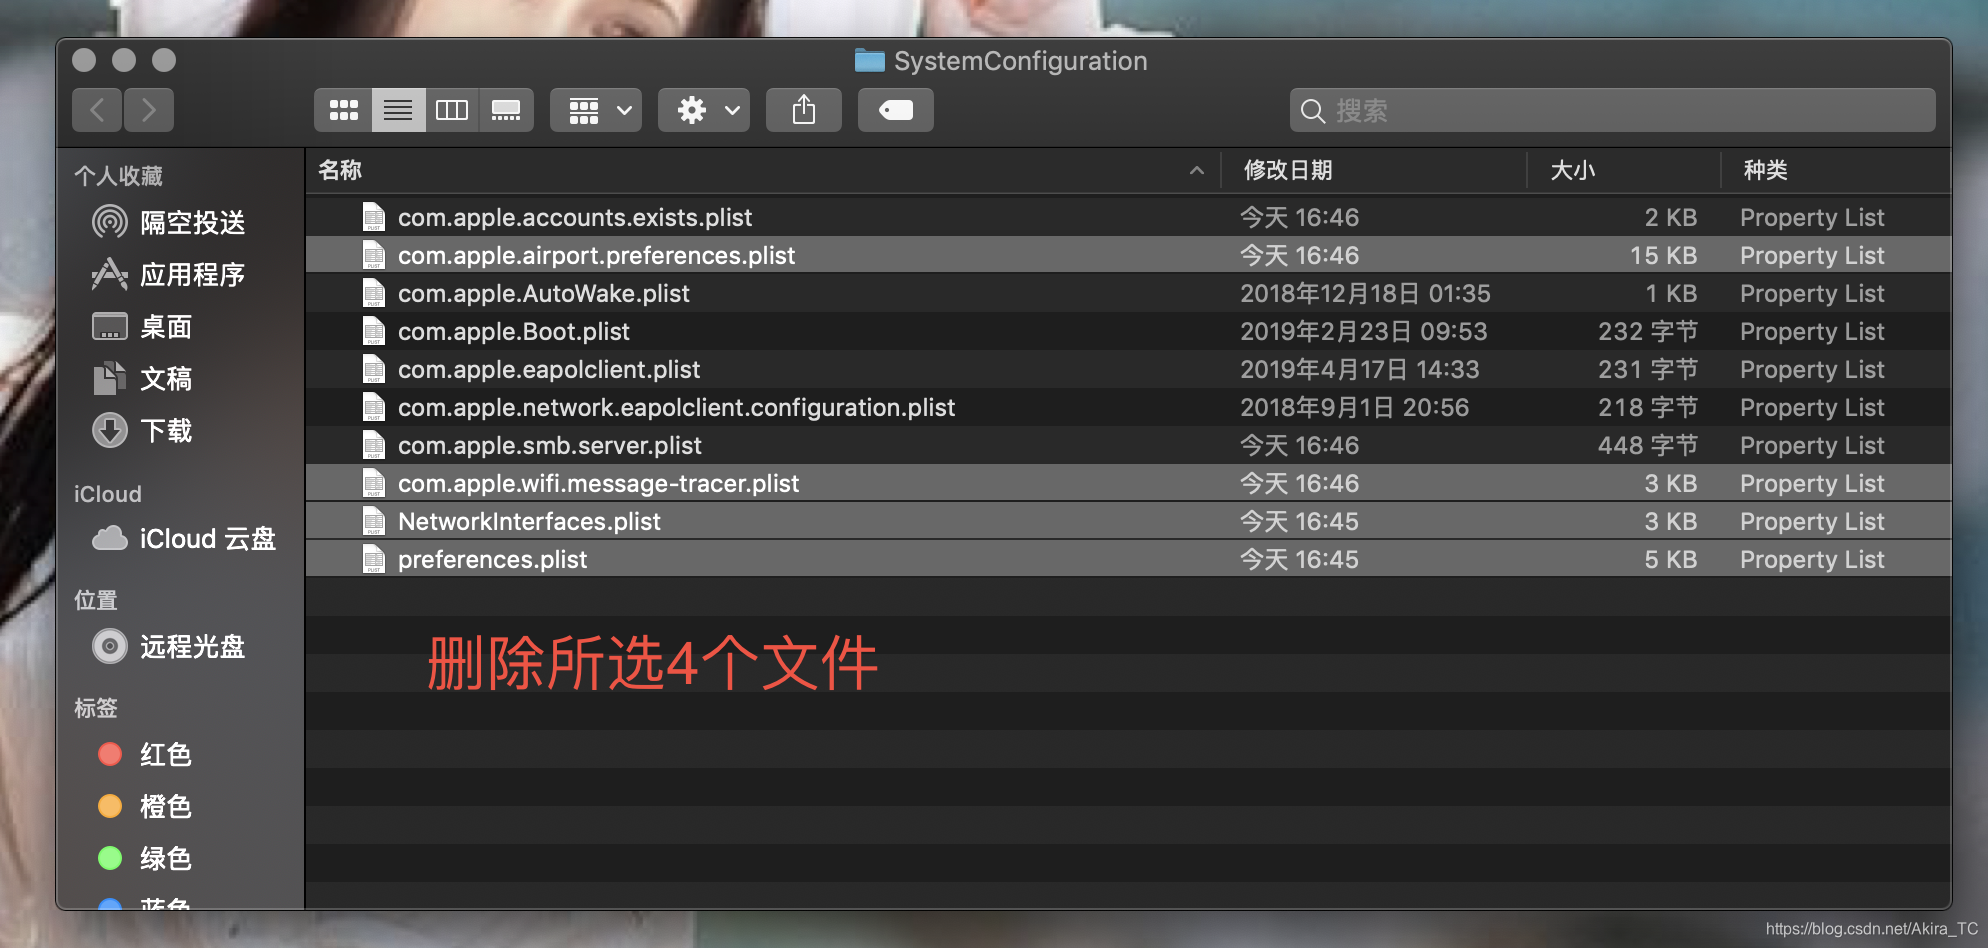Open the group-by arrangement dropdown
Screen dimensions: 1988x948
pos(596,110)
